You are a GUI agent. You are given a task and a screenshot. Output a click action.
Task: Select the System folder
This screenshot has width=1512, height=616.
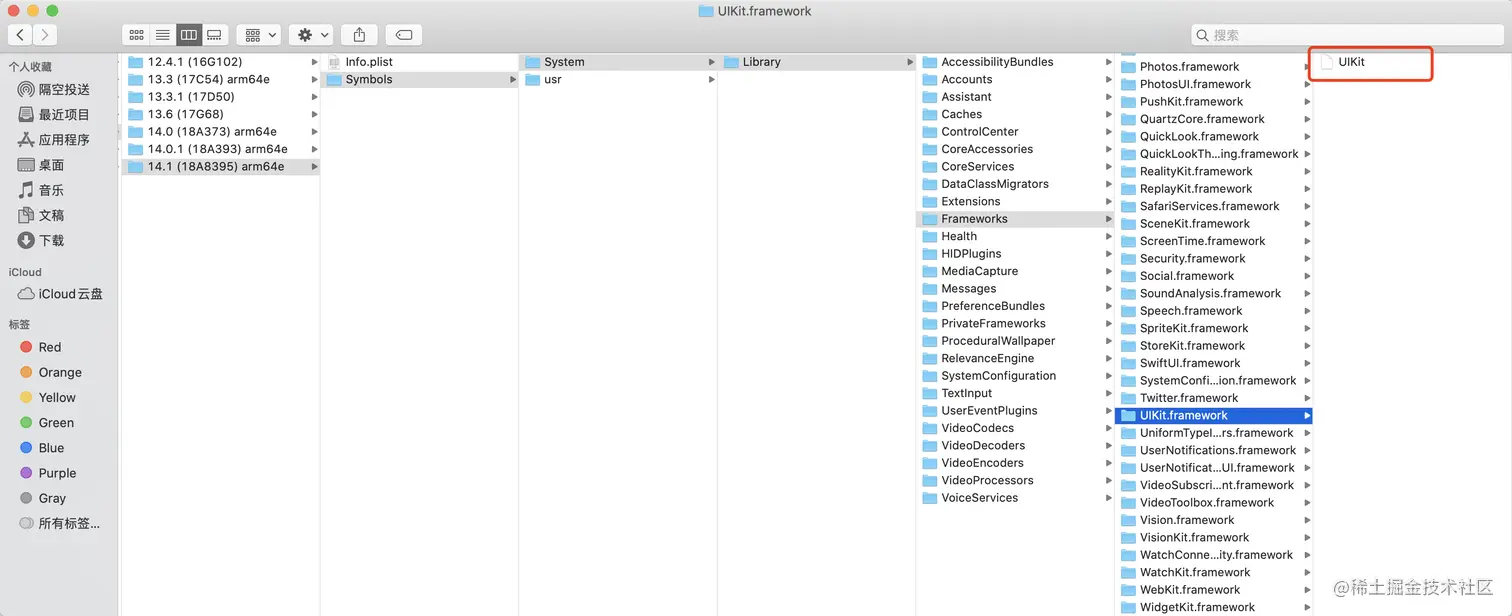click(618, 62)
